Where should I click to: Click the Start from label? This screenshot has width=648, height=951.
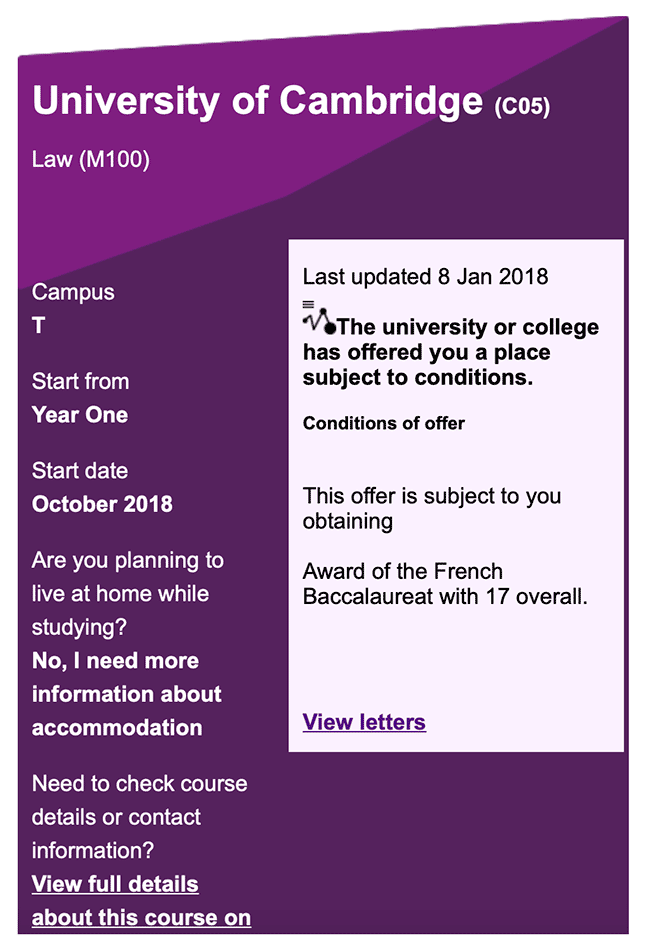tap(80, 381)
